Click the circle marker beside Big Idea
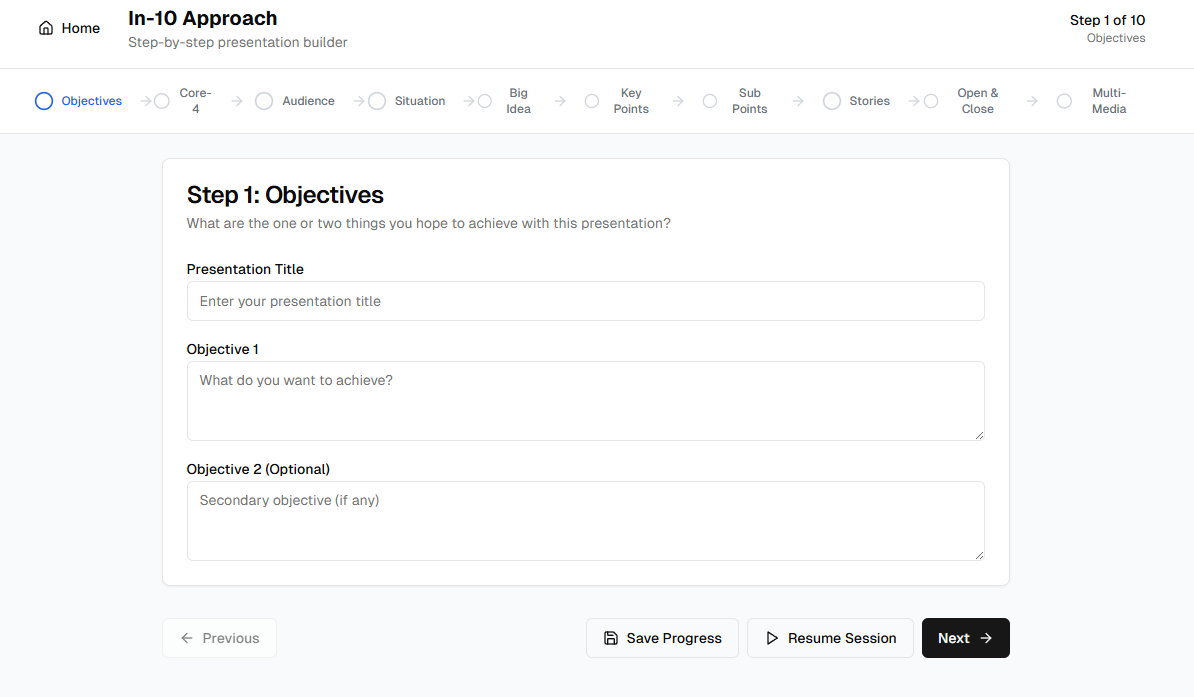1194x697 pixels. tap(484, 101)
